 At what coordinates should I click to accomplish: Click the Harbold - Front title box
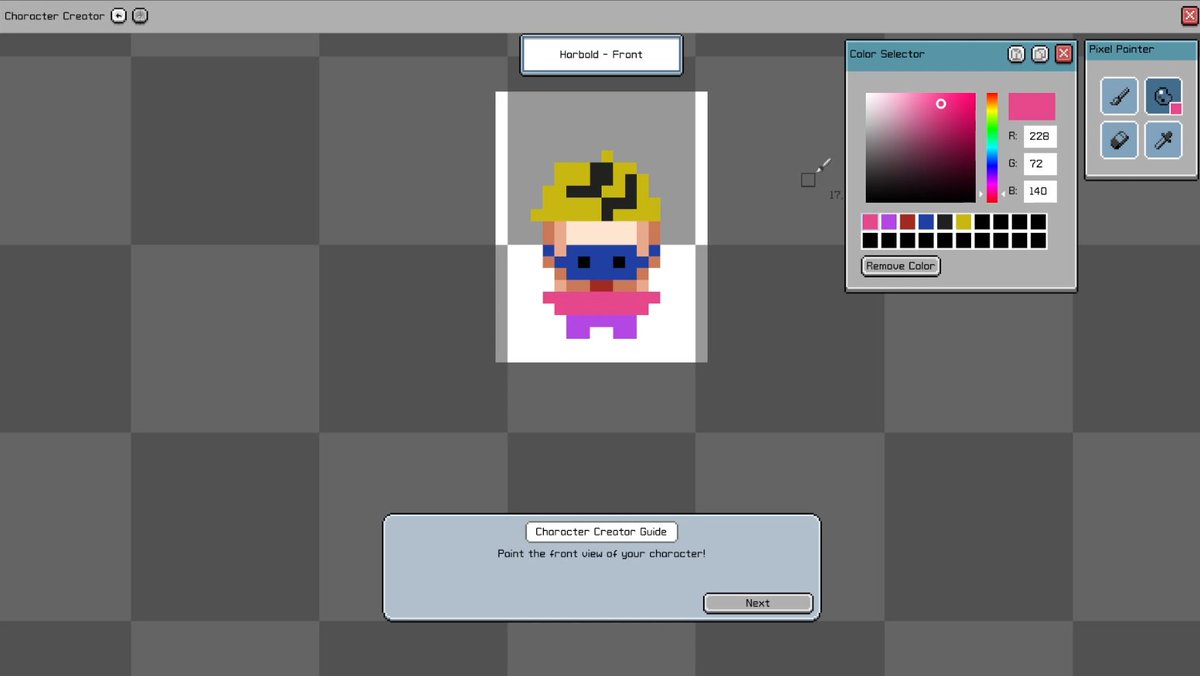pyautogui.click(x=601, y=55)
